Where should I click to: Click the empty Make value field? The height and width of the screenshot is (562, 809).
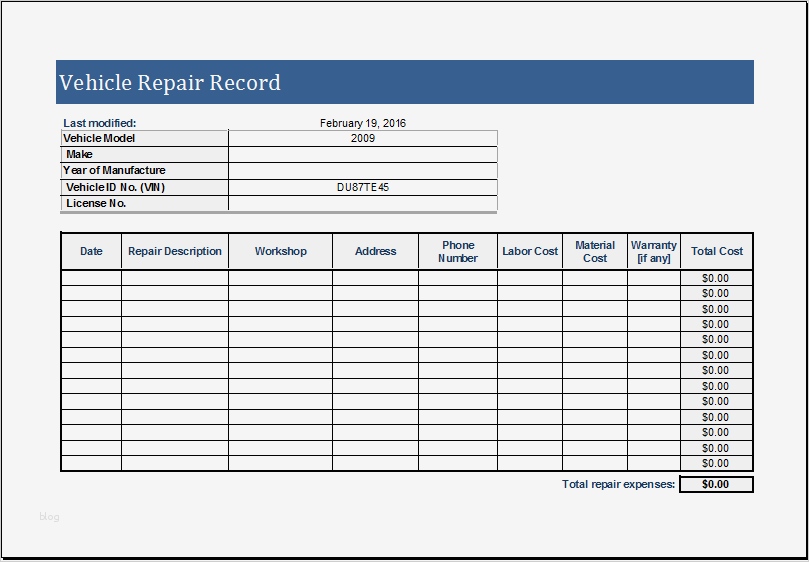363,154
